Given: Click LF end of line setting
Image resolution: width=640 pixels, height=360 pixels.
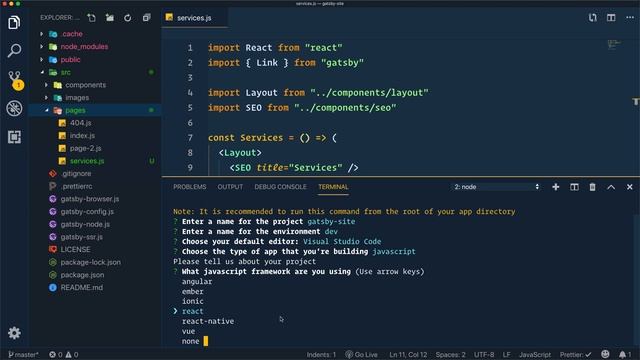Looking at the screenshot, I should (x=506, y=354).
